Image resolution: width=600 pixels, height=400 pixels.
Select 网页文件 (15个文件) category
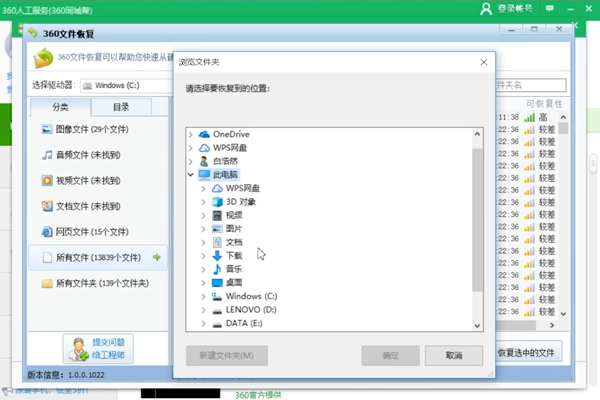point(98,232)
